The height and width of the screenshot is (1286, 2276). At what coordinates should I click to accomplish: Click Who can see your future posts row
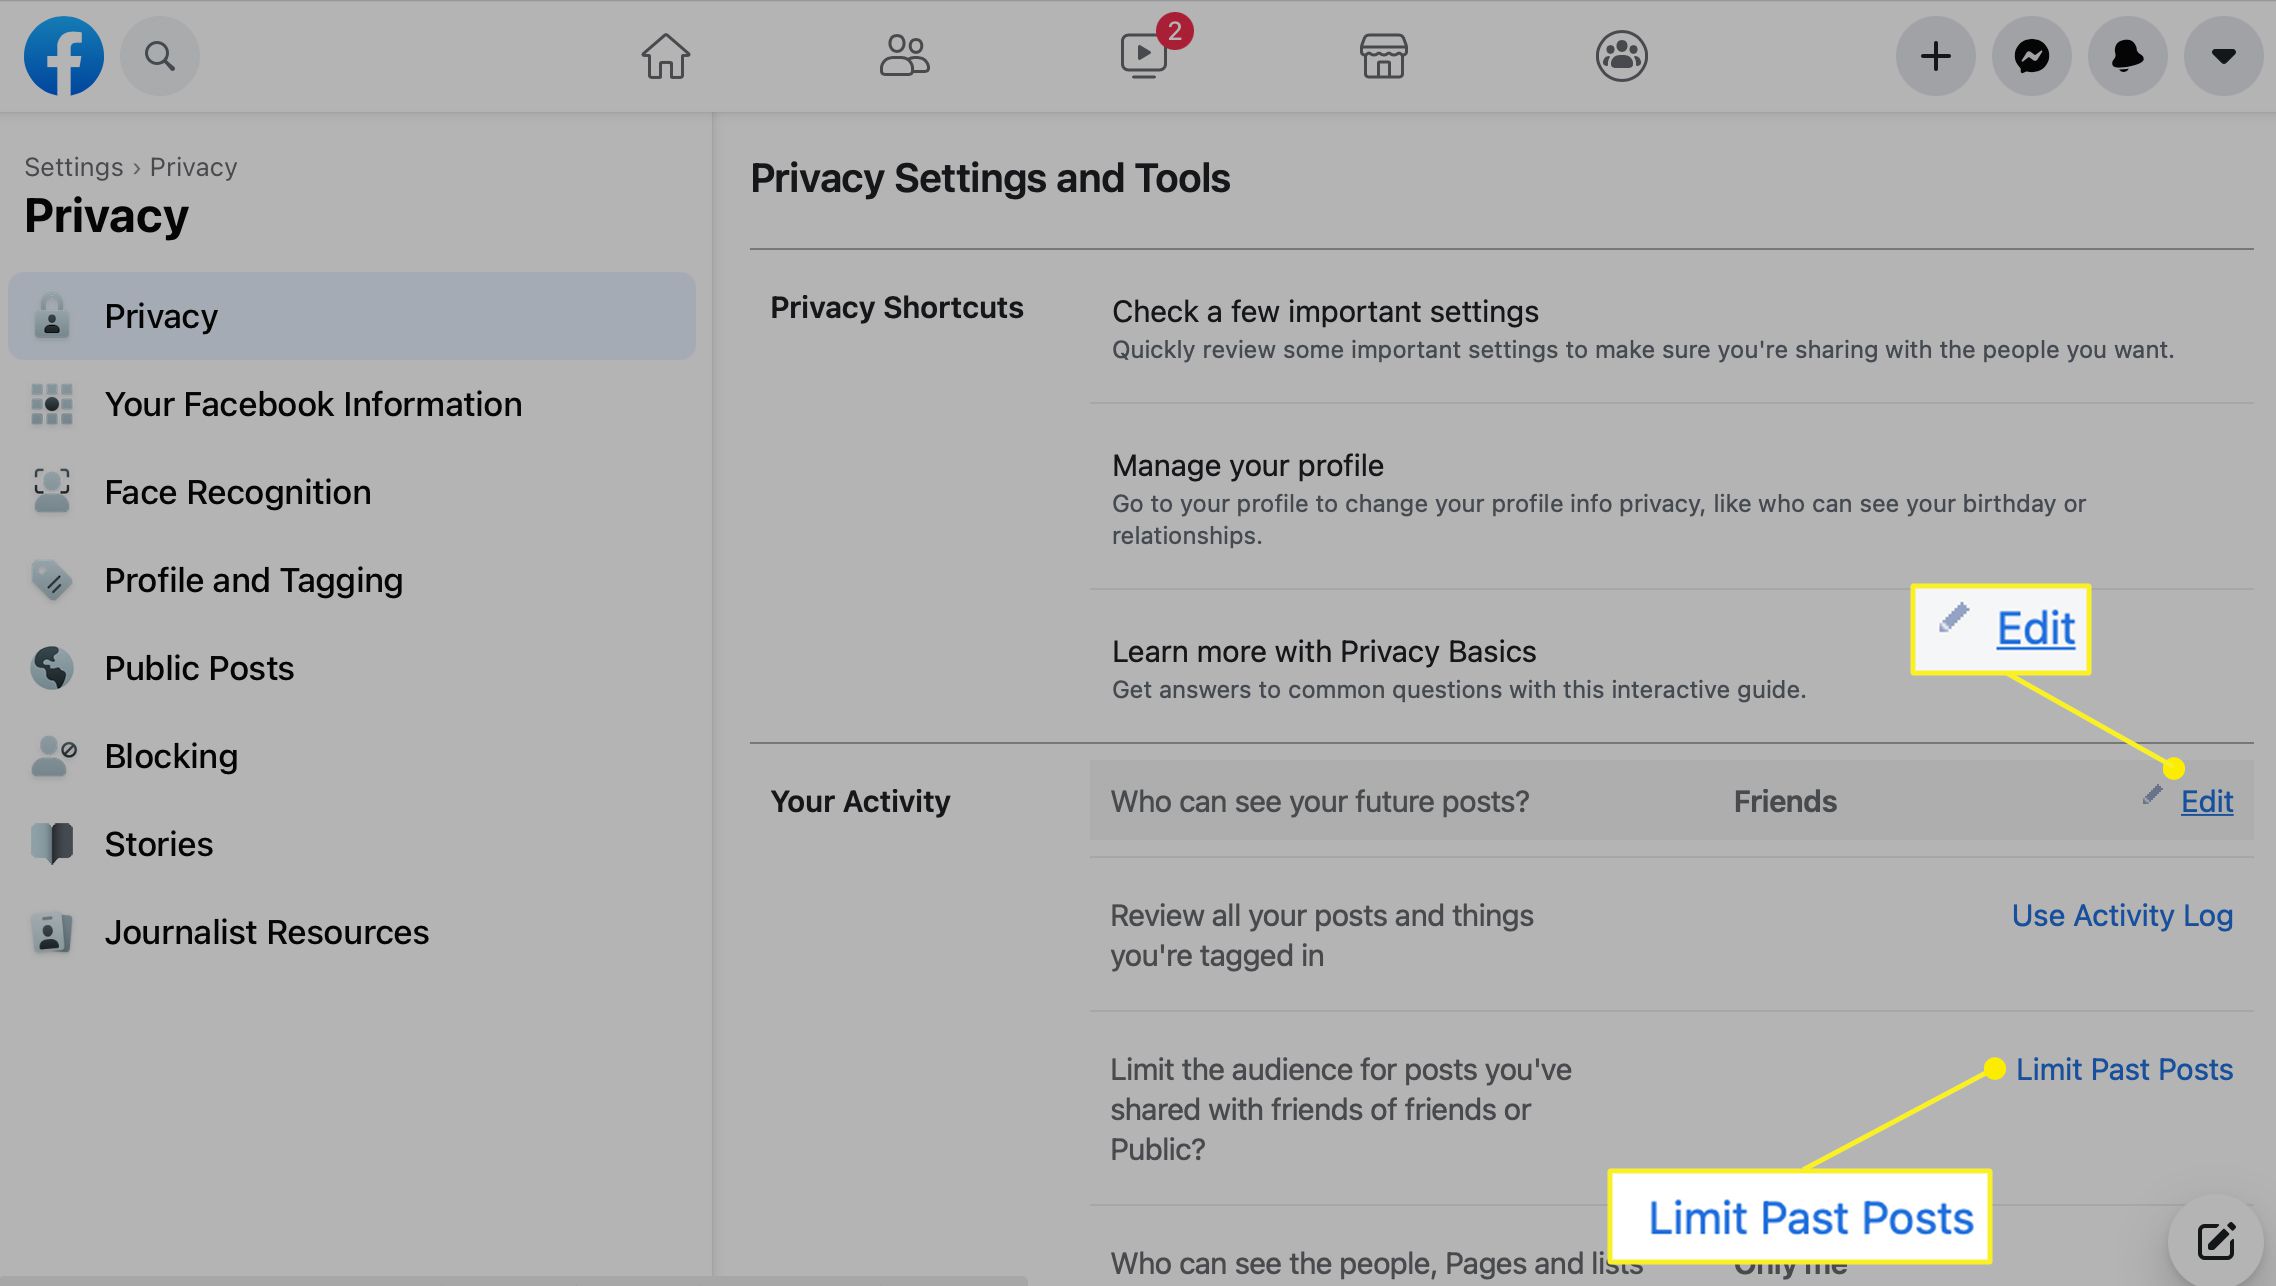[1671, 800]
